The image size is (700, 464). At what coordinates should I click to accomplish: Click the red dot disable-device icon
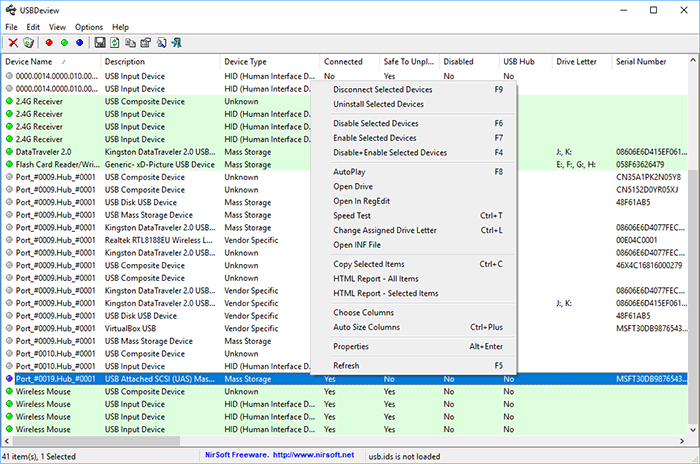click(48, 43)
